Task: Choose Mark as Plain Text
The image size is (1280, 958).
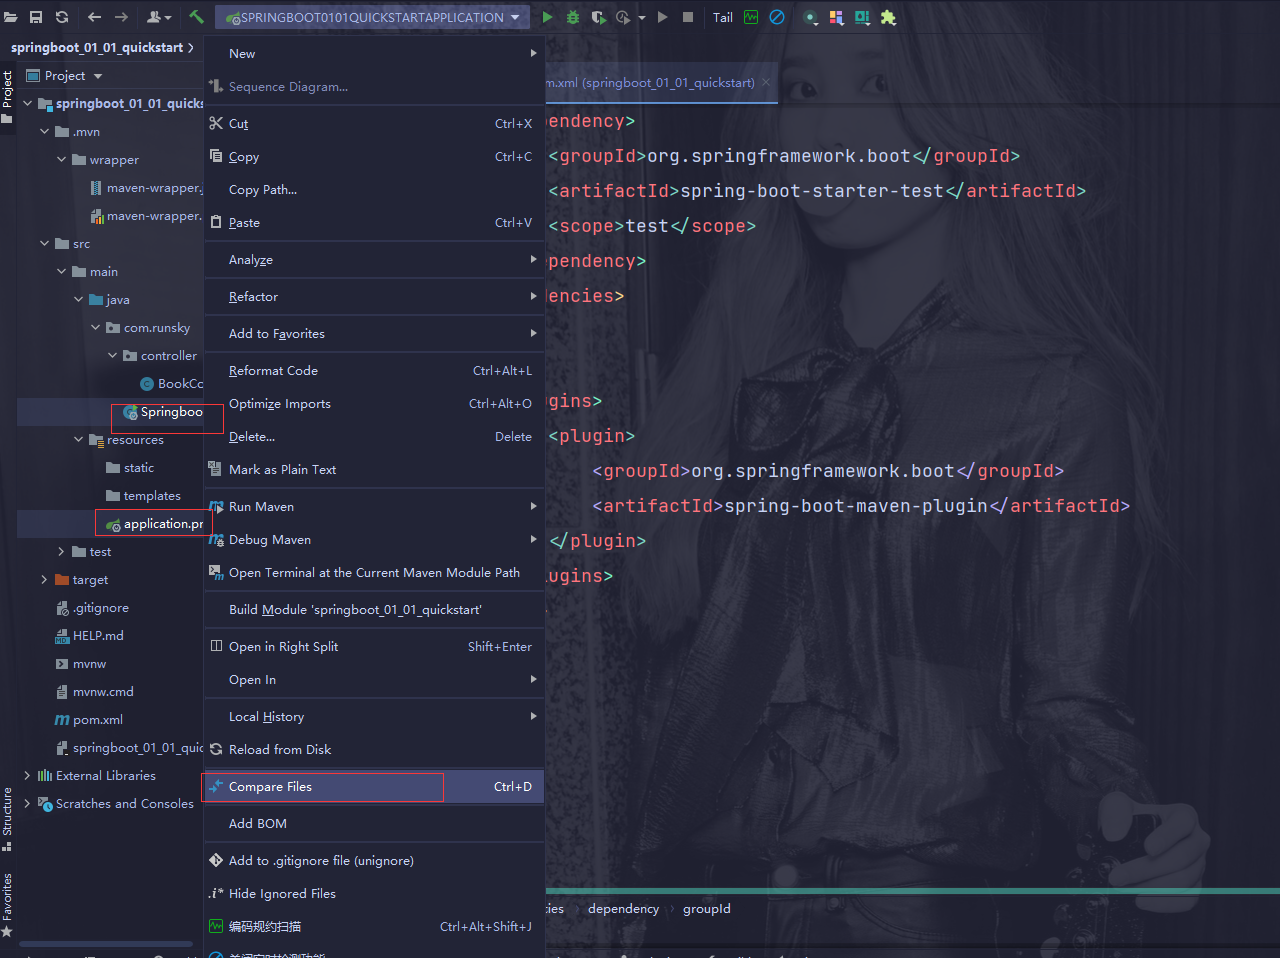Action: (x=374, y=470)
